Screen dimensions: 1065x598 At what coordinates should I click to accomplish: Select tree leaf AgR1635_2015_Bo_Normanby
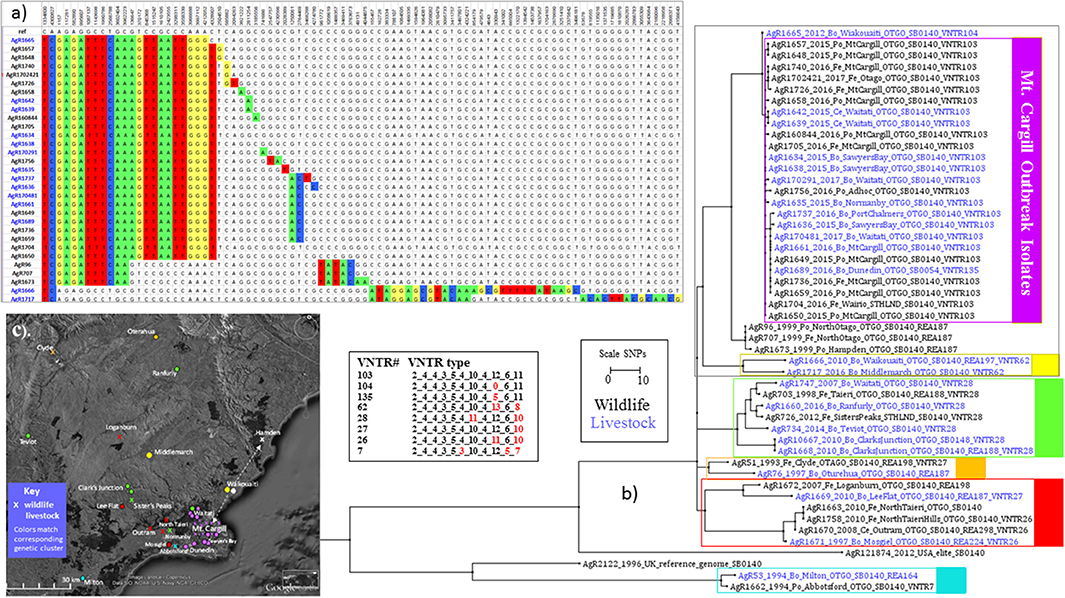877,203
